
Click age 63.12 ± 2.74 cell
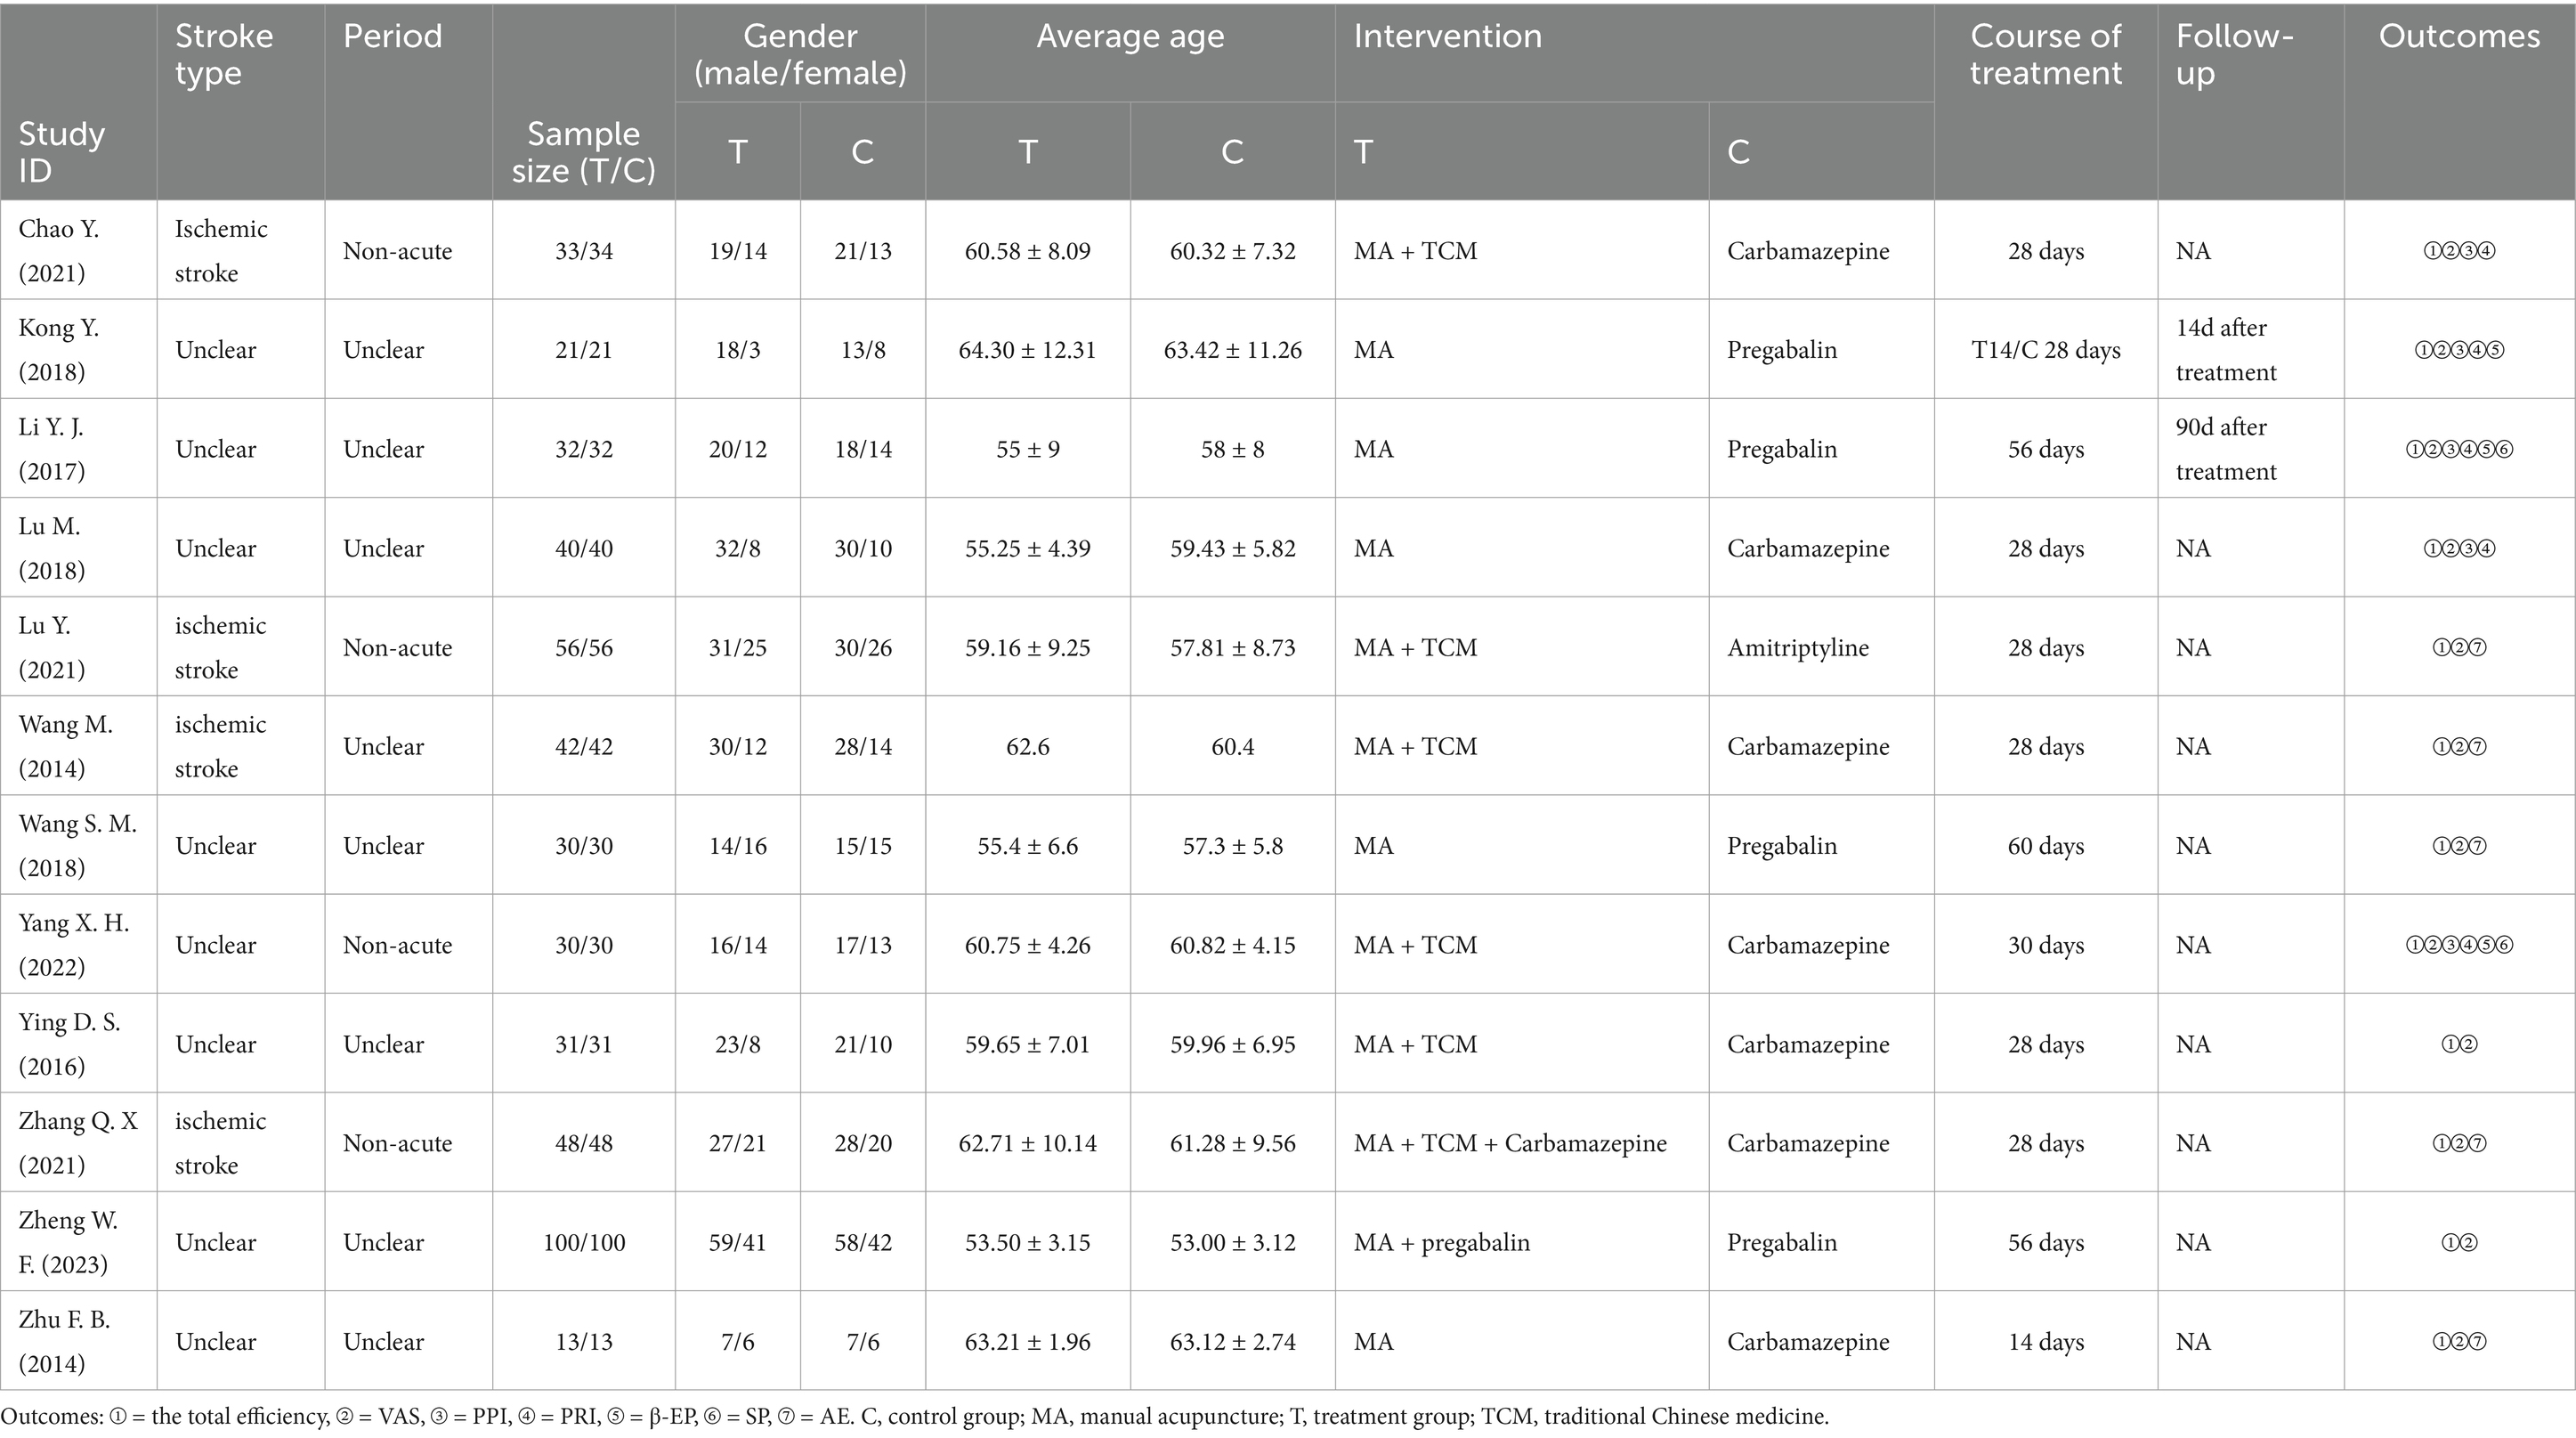[x=1232, y=1341]
